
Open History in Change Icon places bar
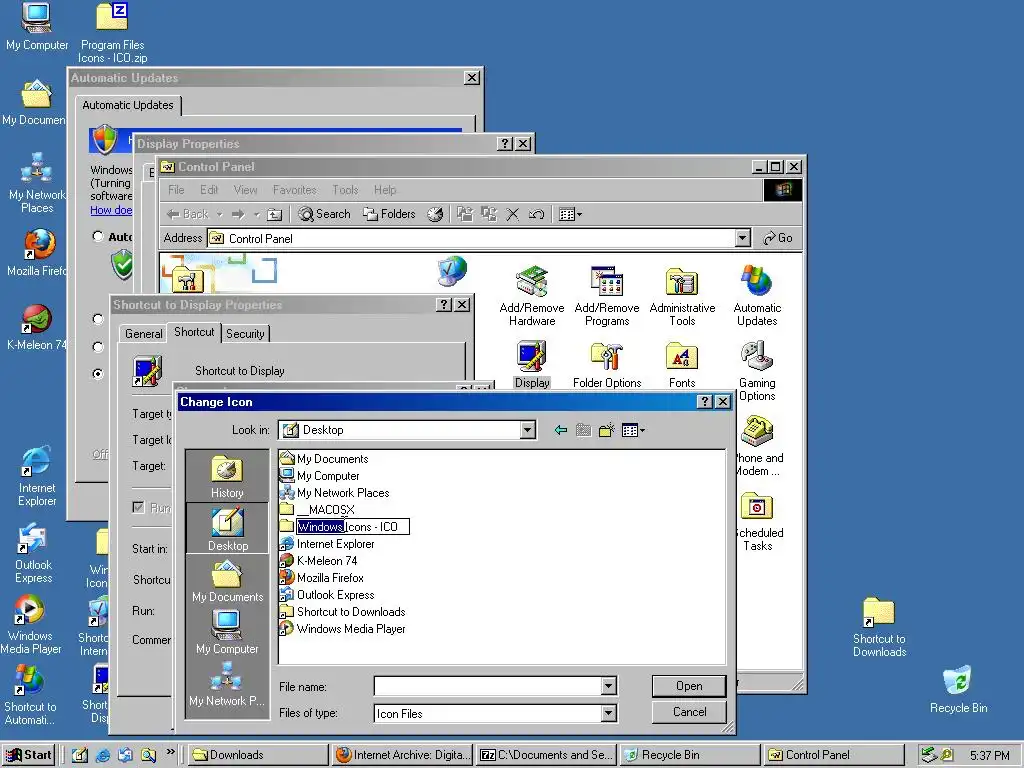click(227, 477)
